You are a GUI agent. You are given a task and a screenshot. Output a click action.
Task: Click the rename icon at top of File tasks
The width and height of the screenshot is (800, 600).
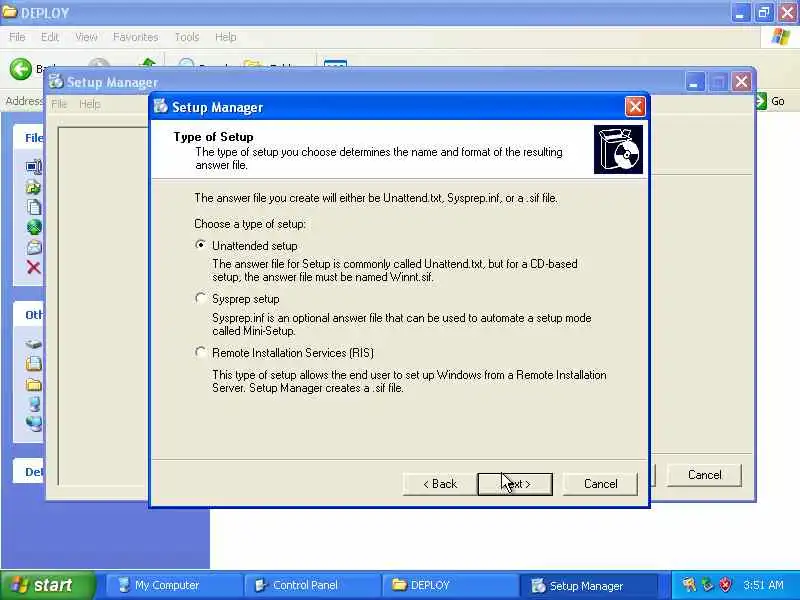34,167
